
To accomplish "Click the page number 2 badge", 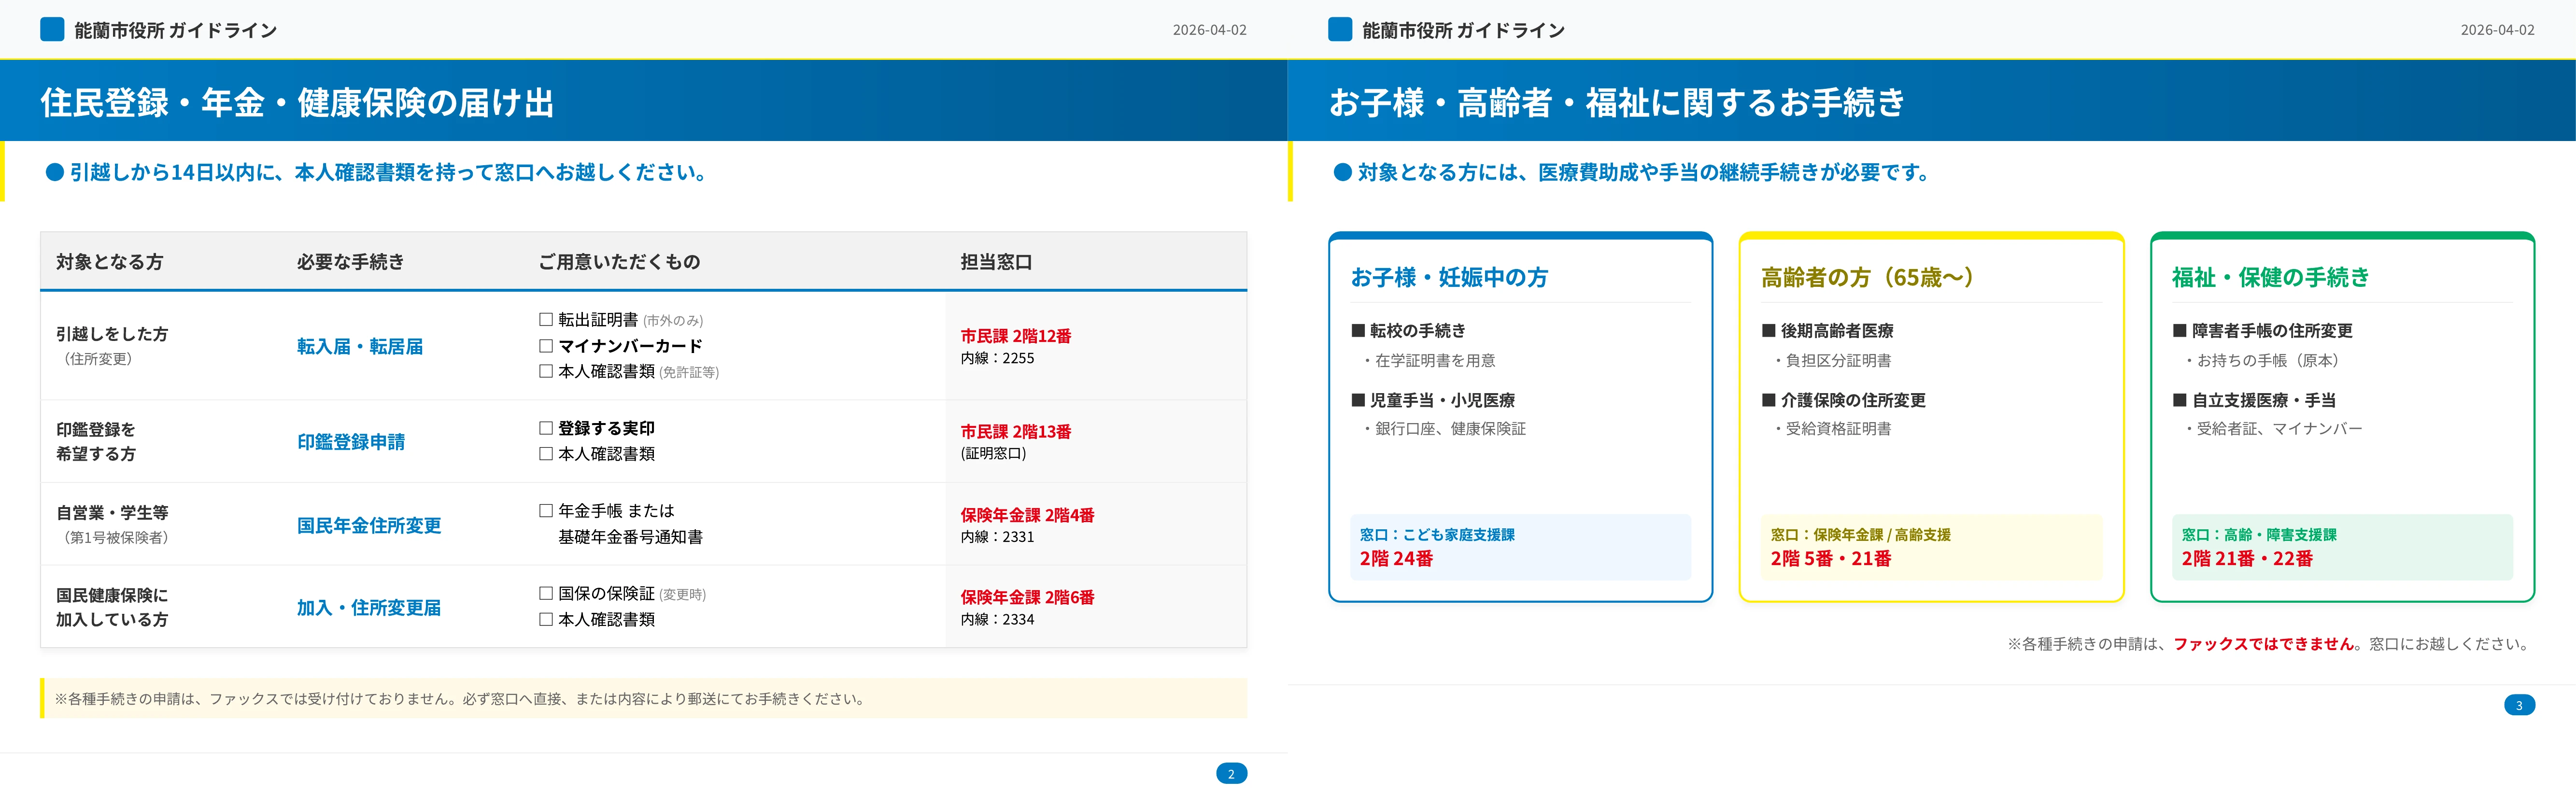I will [1231, 773].
